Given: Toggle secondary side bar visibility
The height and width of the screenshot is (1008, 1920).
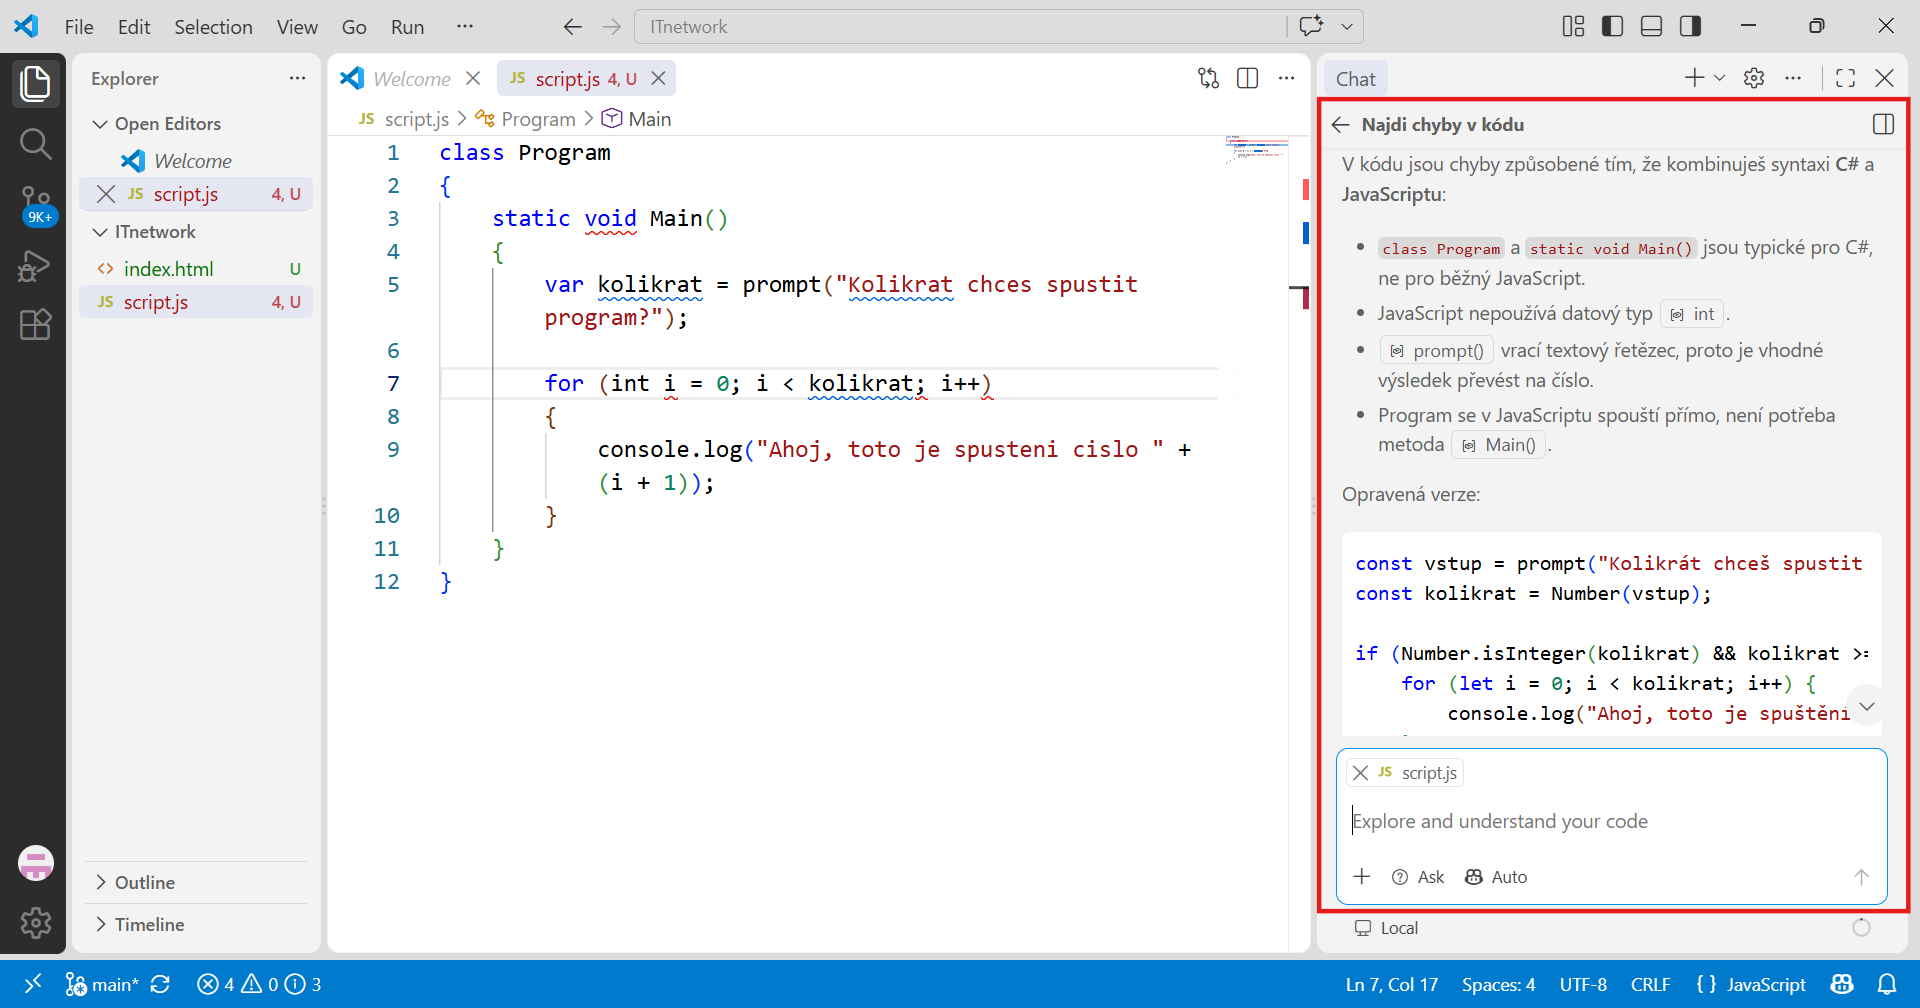Looking at the screenshot, I should 1691,26.
